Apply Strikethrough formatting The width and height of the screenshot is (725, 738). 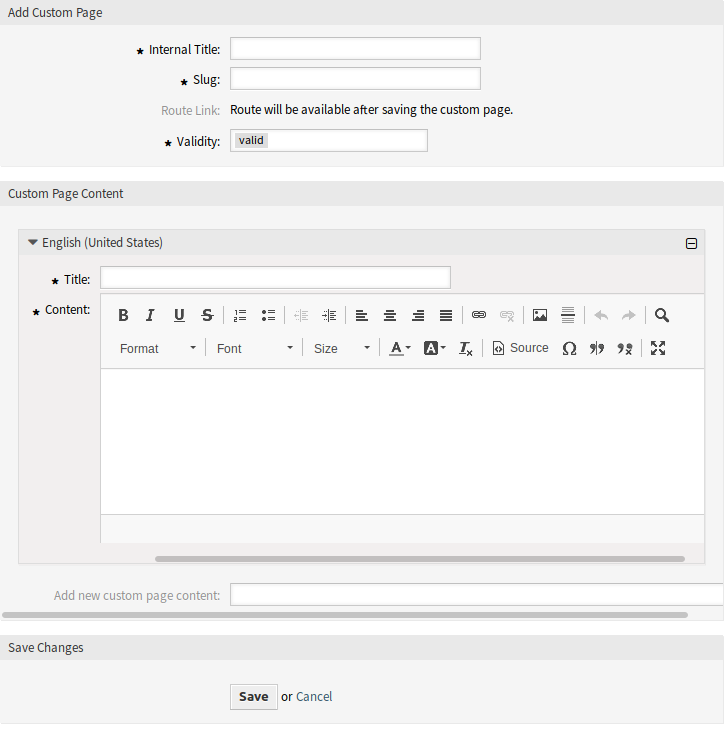pos(207,315)
